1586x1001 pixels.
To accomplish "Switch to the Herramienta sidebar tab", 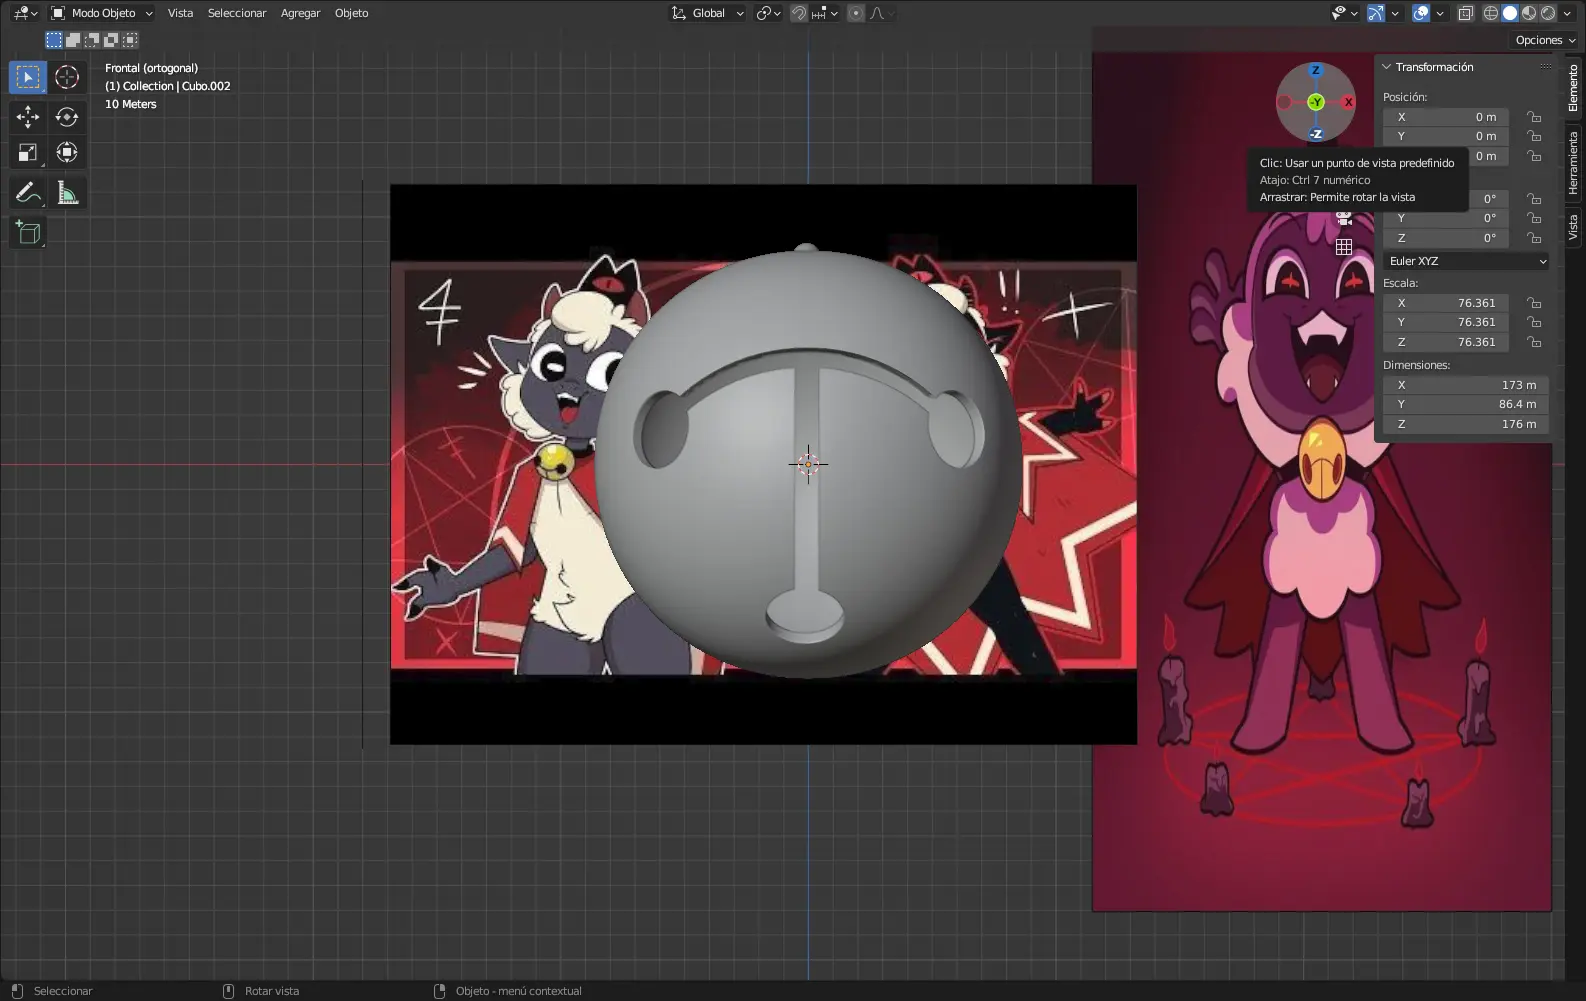I will [1573, 162].
